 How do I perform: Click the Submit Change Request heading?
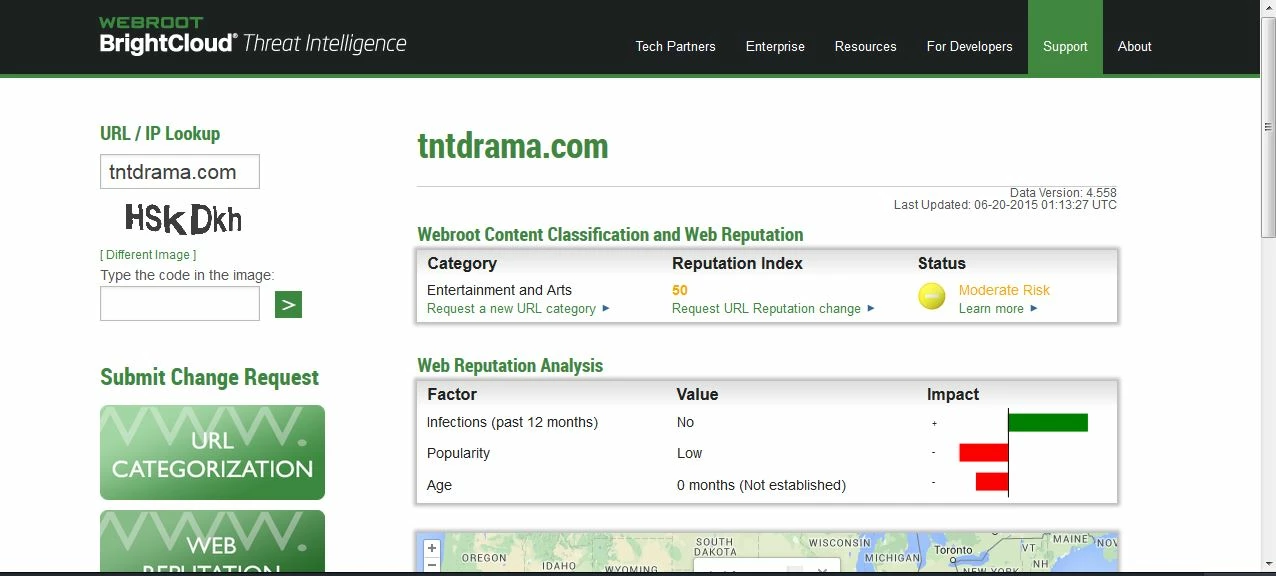pyautogui.click(x=209, y=377)
